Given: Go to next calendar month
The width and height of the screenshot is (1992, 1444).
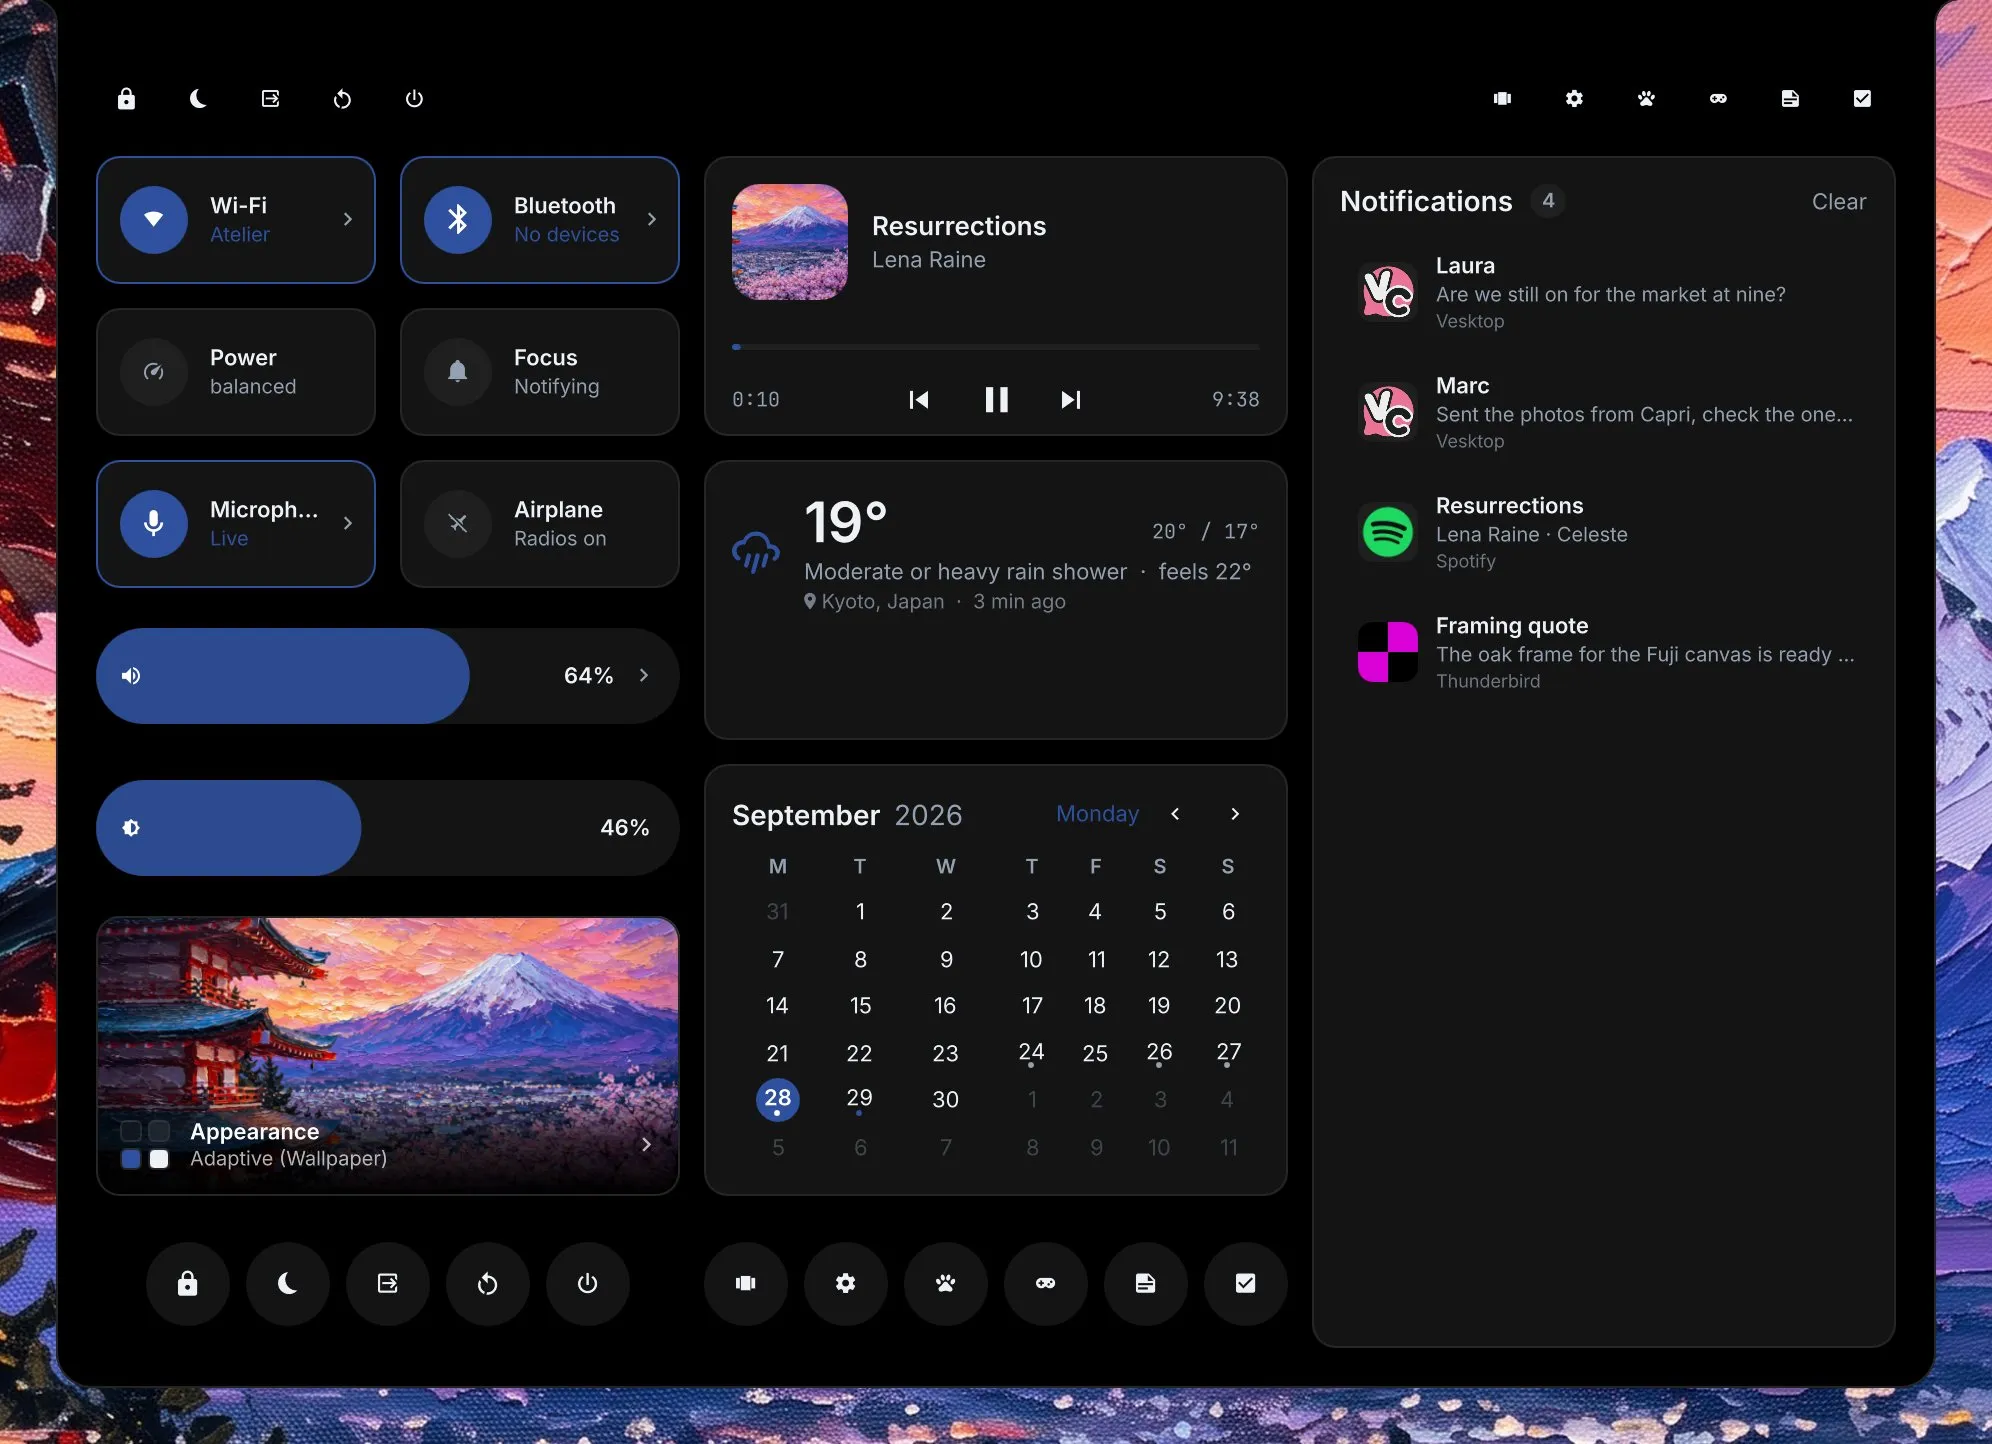Looking at the screenshot, I should [x=1235, y=814].
